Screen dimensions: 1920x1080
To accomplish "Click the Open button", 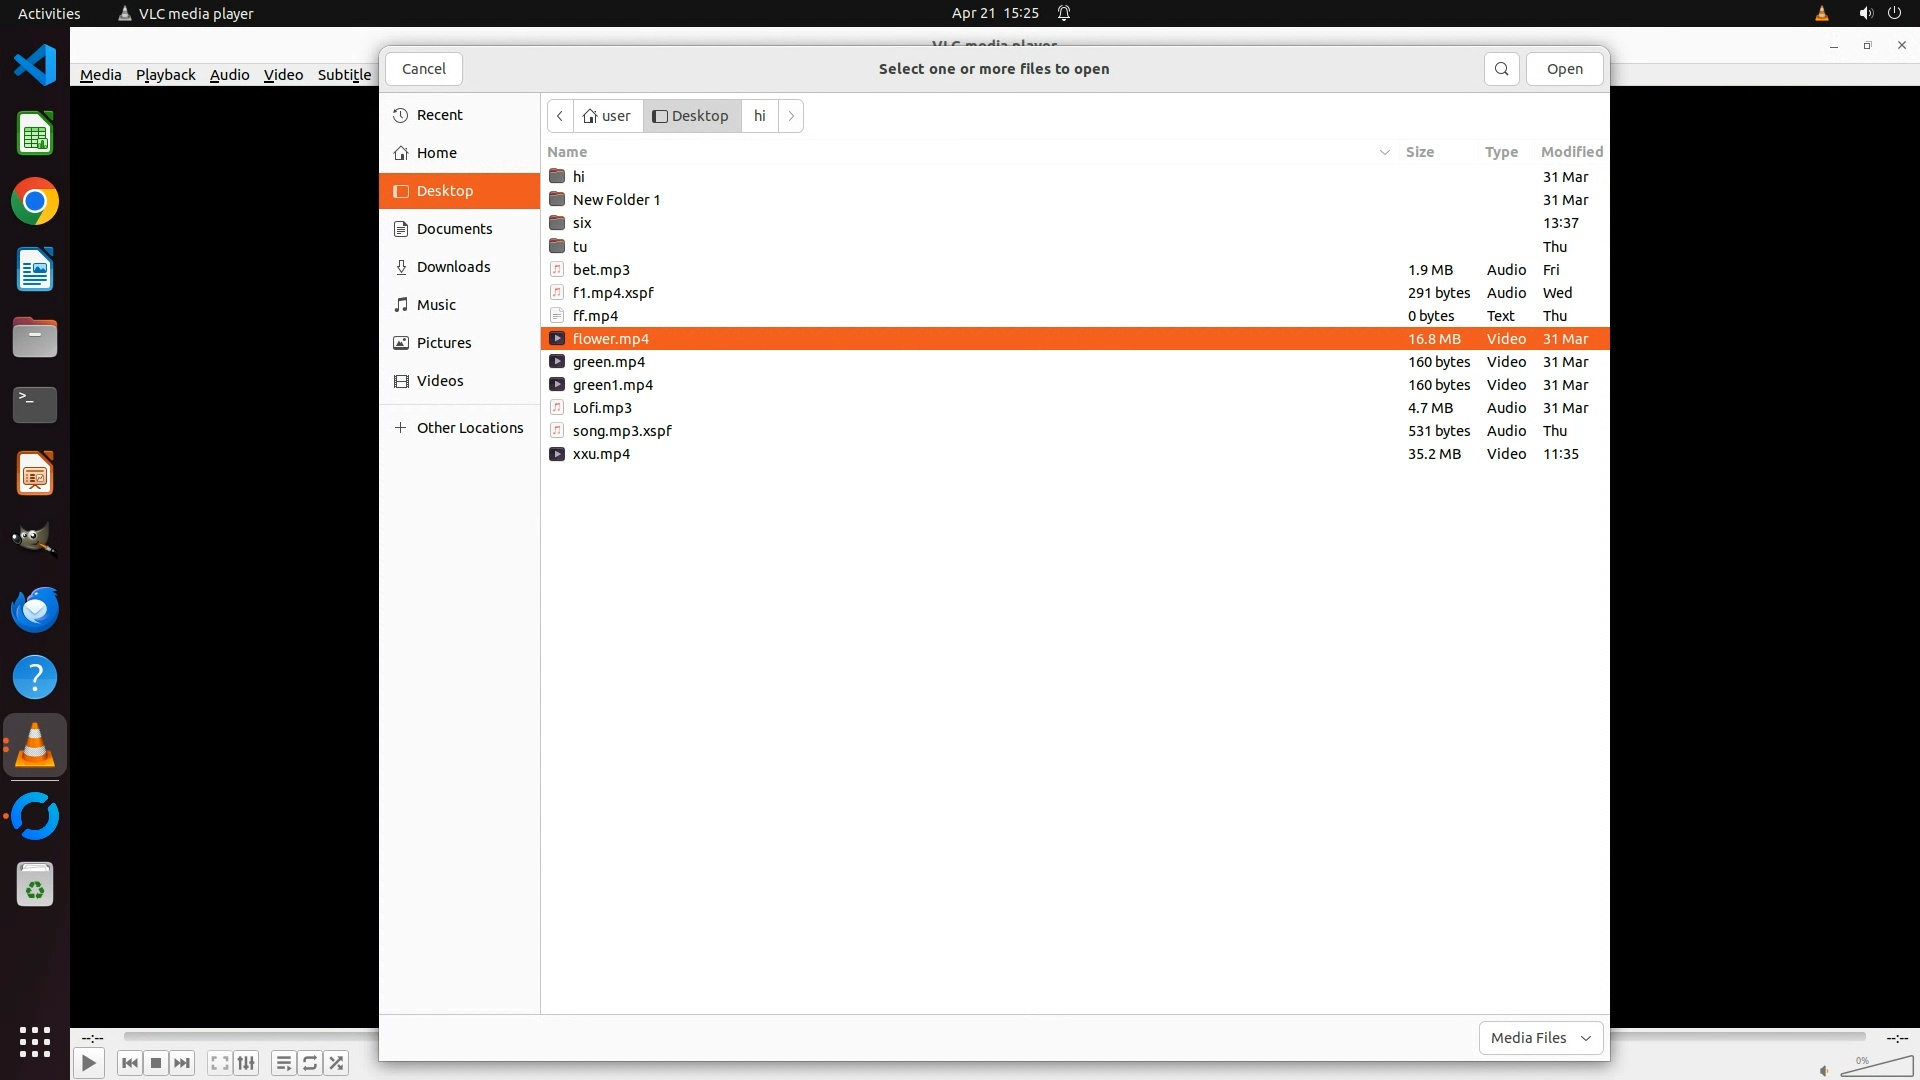I will [1564, 69].
